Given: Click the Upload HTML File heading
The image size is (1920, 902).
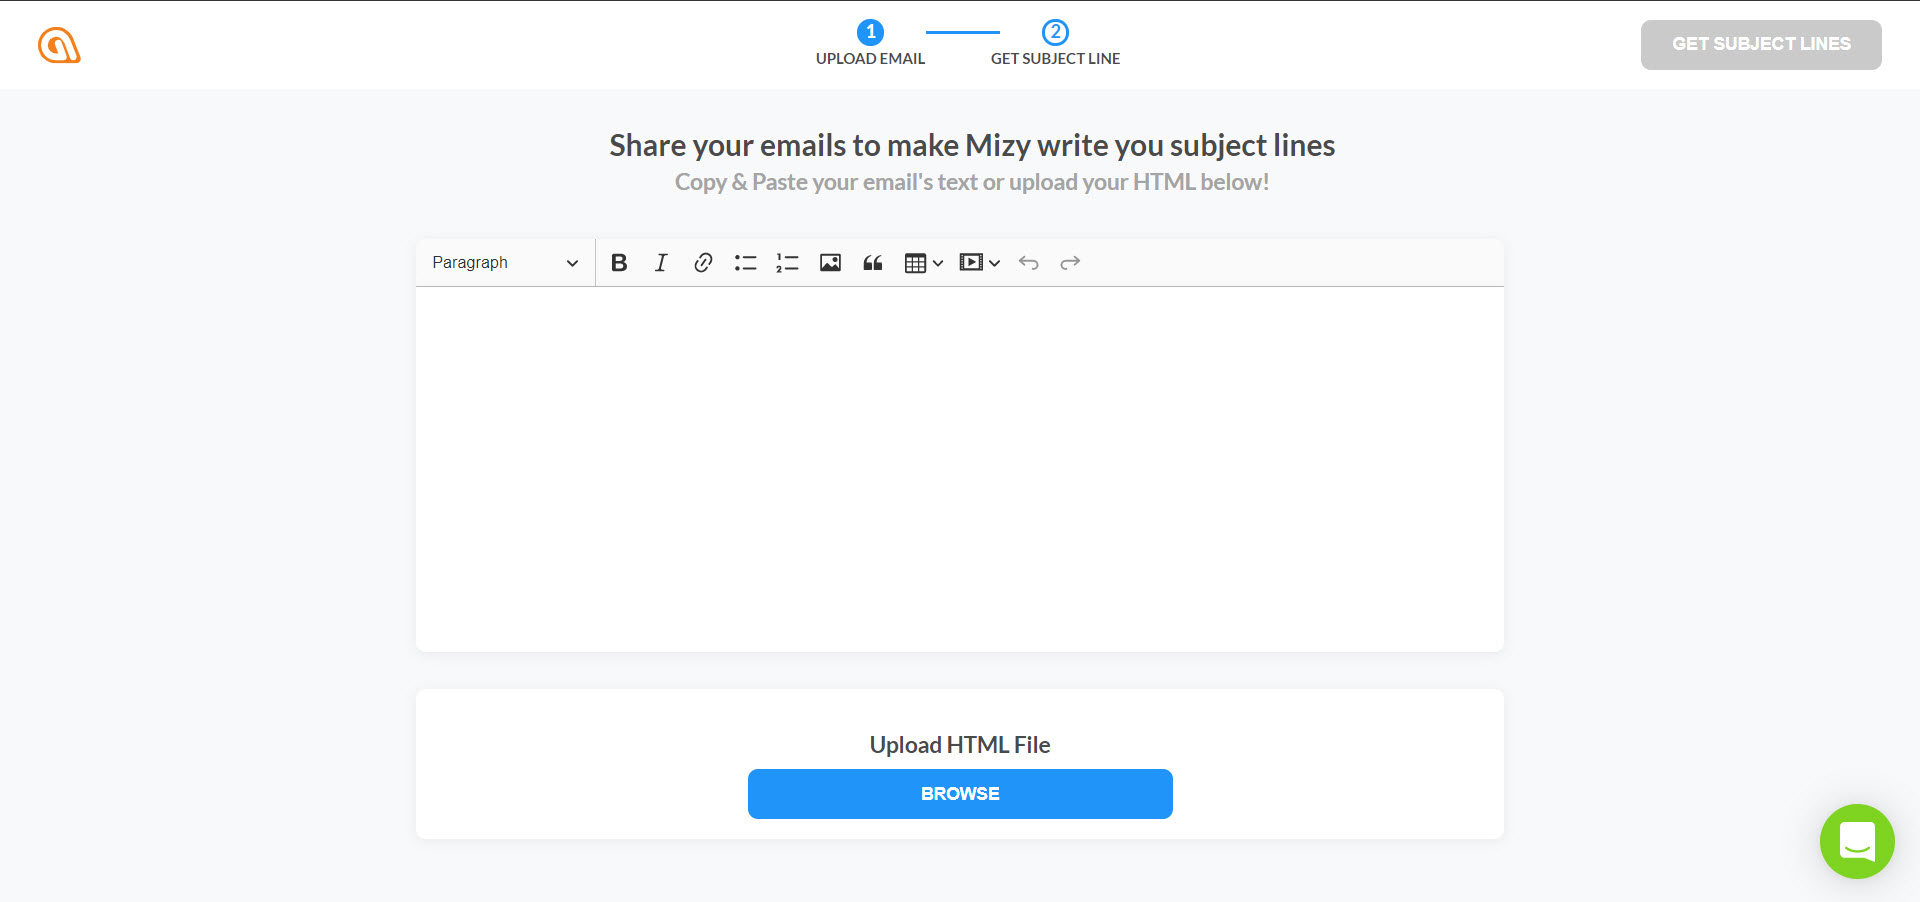Looking at the screenshot, I should click(x=960, y=745).
